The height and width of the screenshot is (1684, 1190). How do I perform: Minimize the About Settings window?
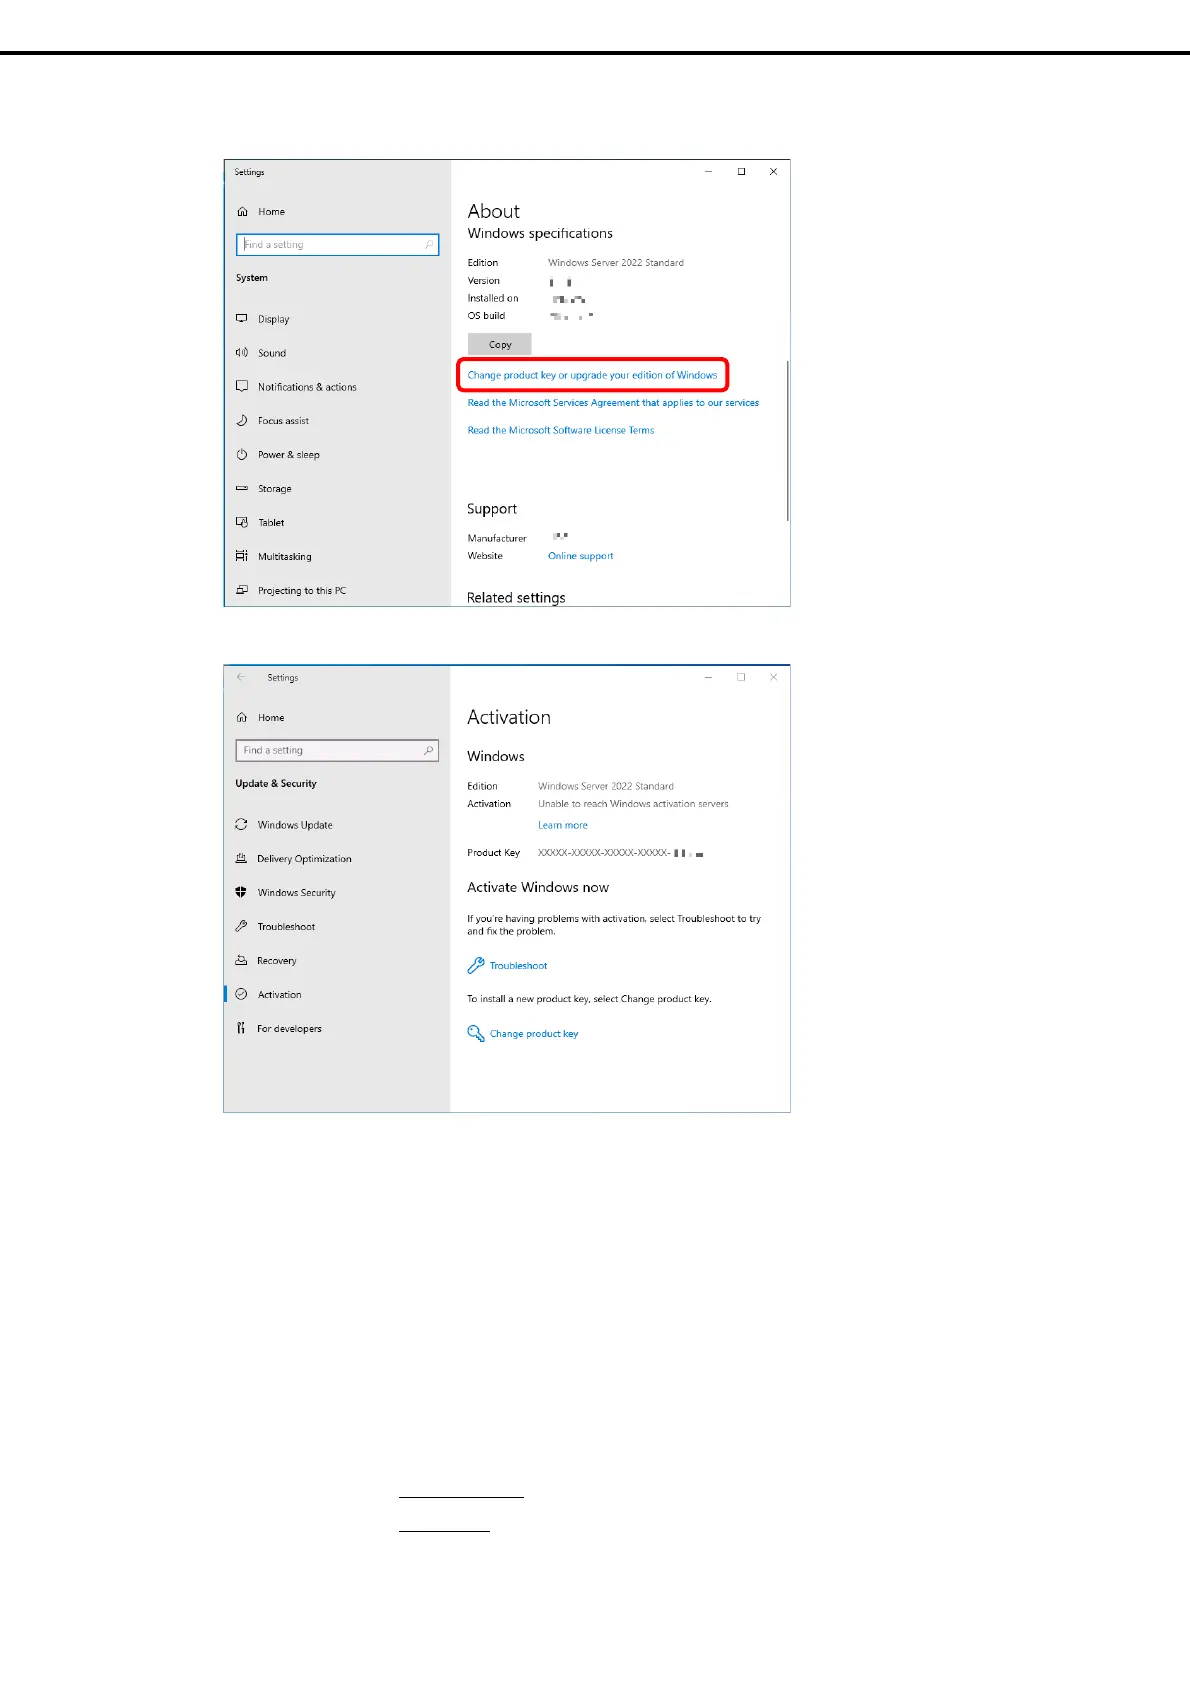(708, 172)
